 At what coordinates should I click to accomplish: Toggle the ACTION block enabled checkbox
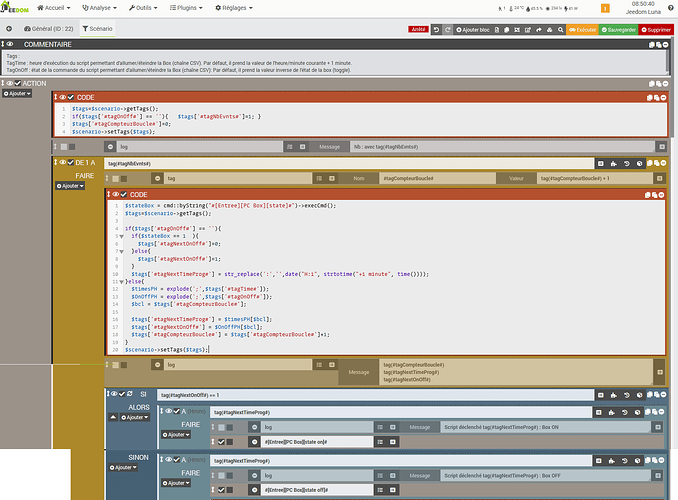[18, 83]
